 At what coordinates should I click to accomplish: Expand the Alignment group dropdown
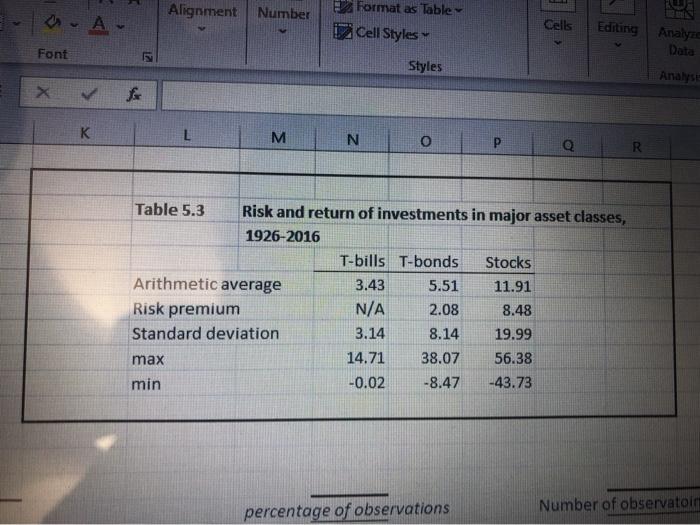tap(202, 29)
